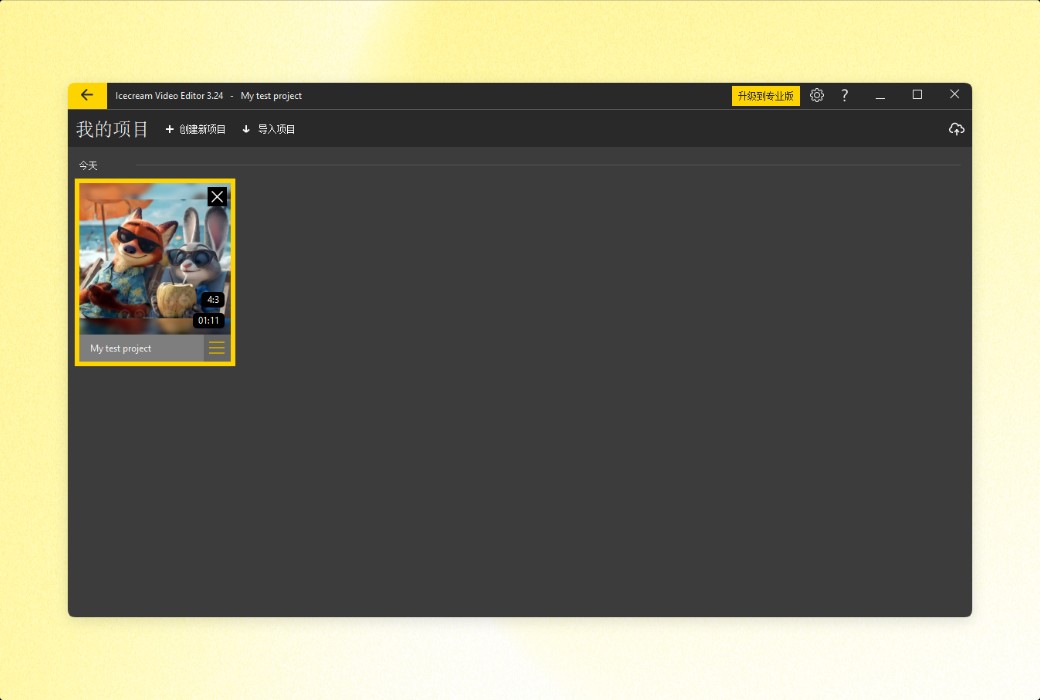Click the 01:11 duration badge
The width and height of the screenshot is (1040, 700).
[207, 320]
